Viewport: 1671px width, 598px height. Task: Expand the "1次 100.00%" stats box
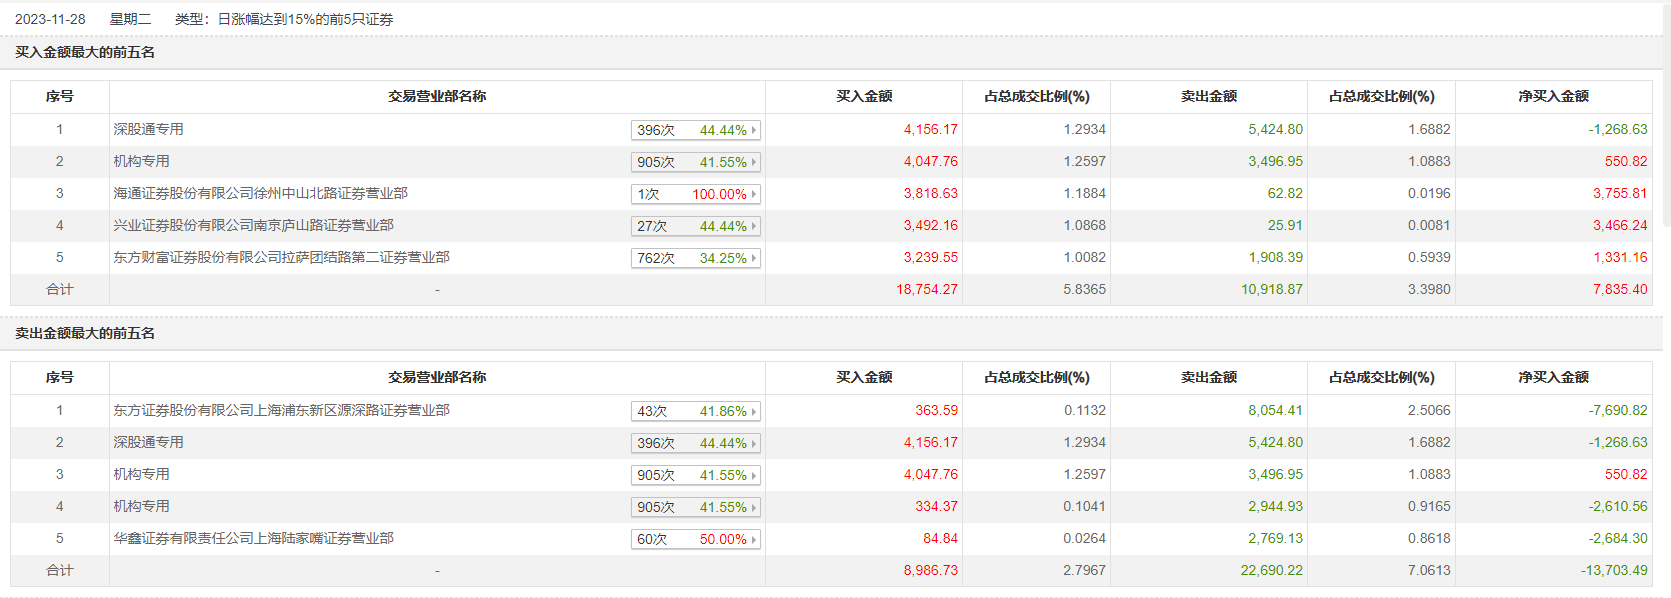click(695, 194)
